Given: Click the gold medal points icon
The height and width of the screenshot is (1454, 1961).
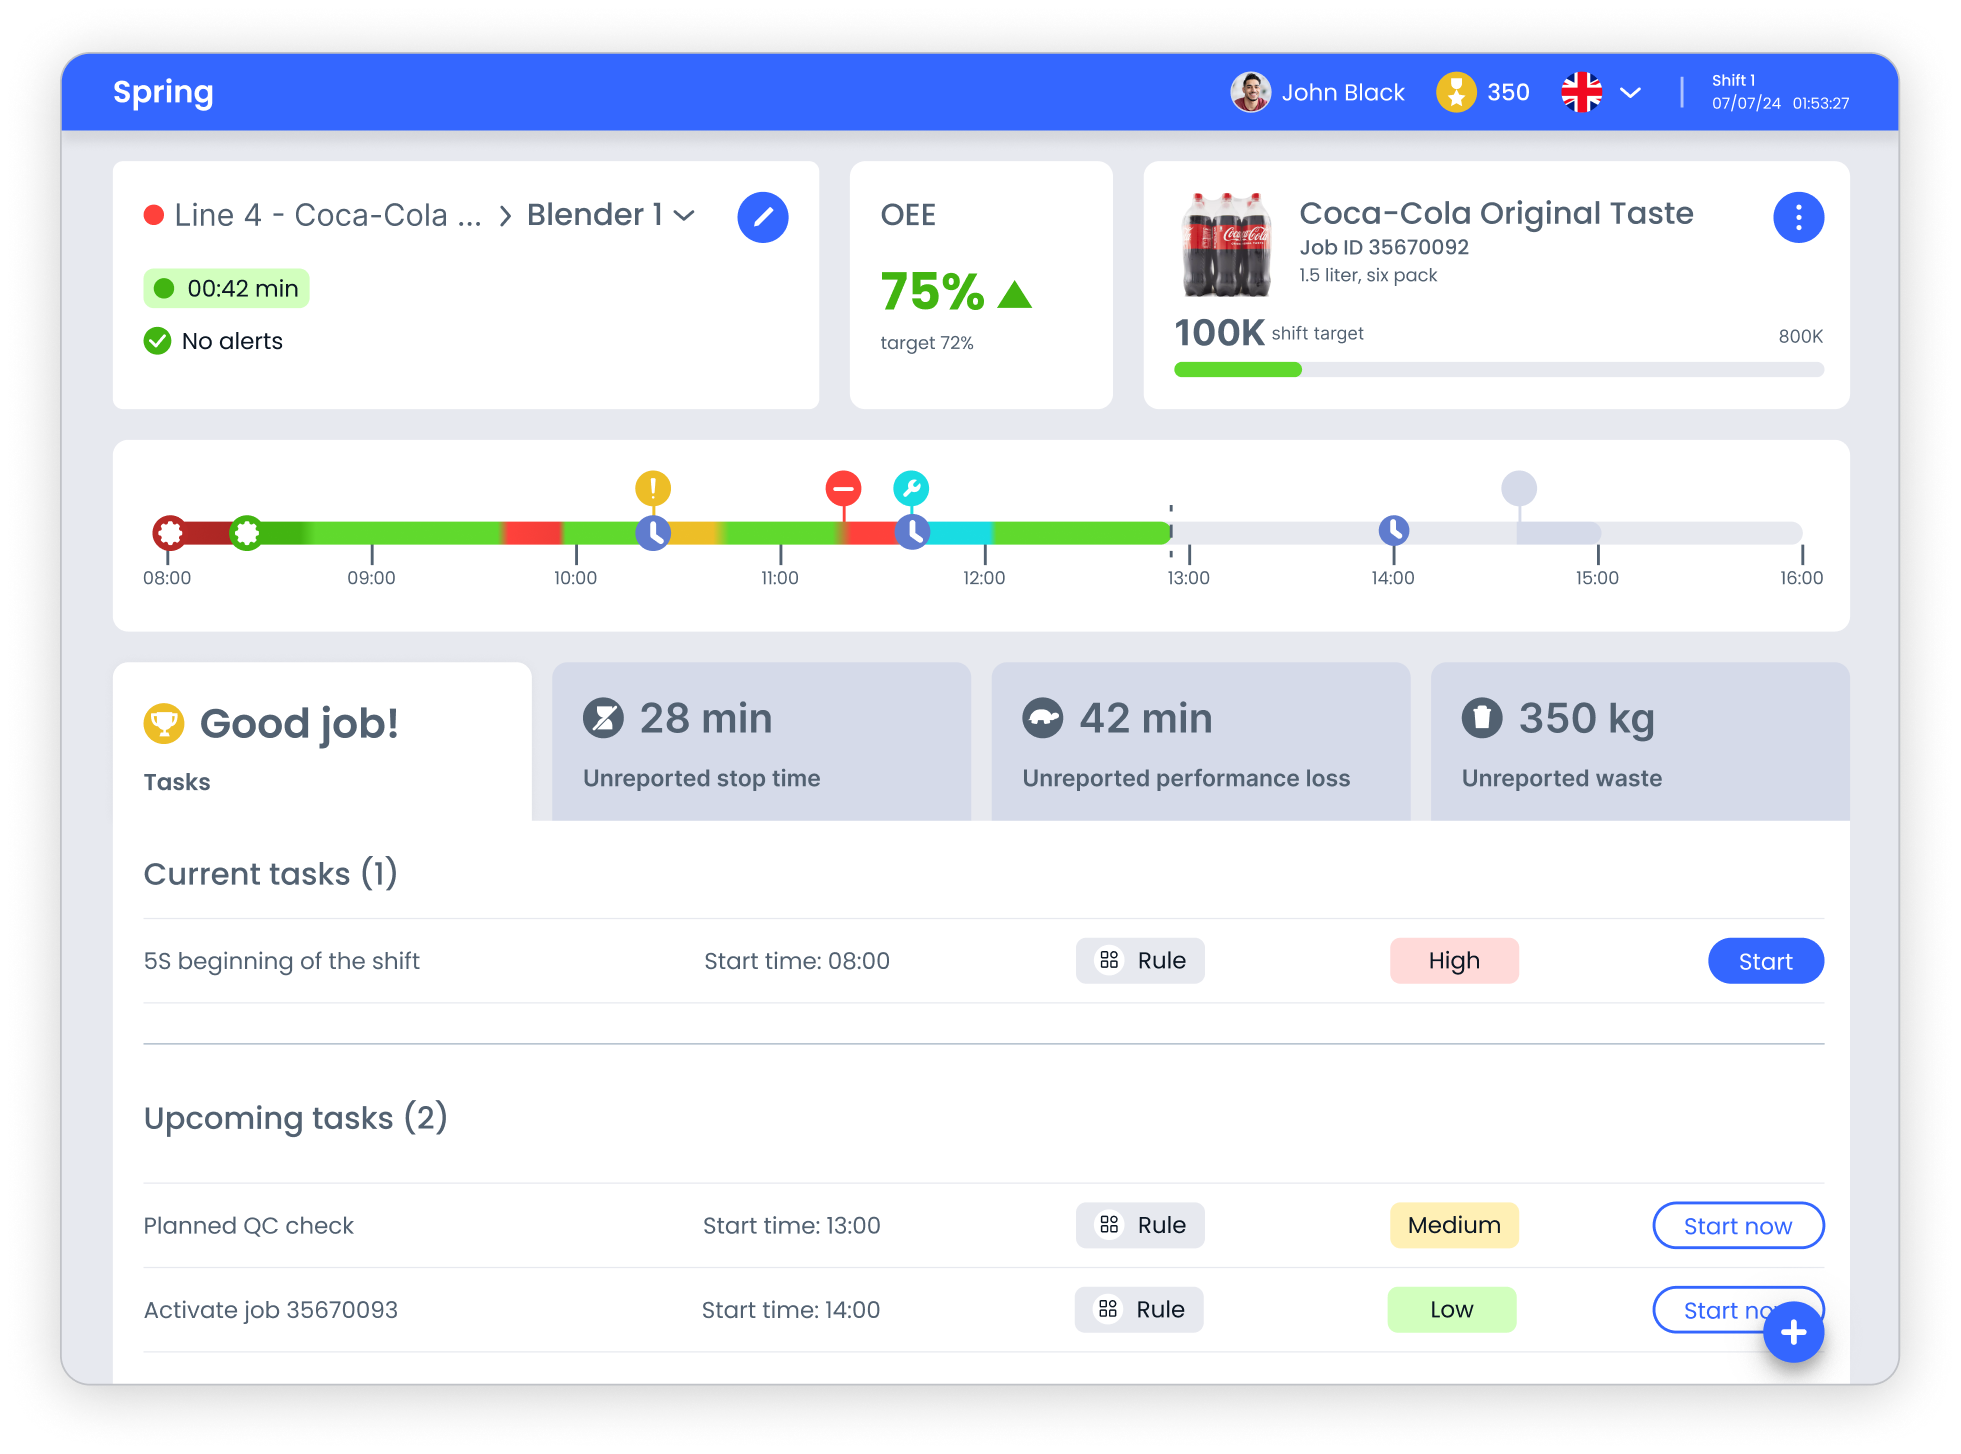Looking at the screenshot, I should pos(1455,93).
